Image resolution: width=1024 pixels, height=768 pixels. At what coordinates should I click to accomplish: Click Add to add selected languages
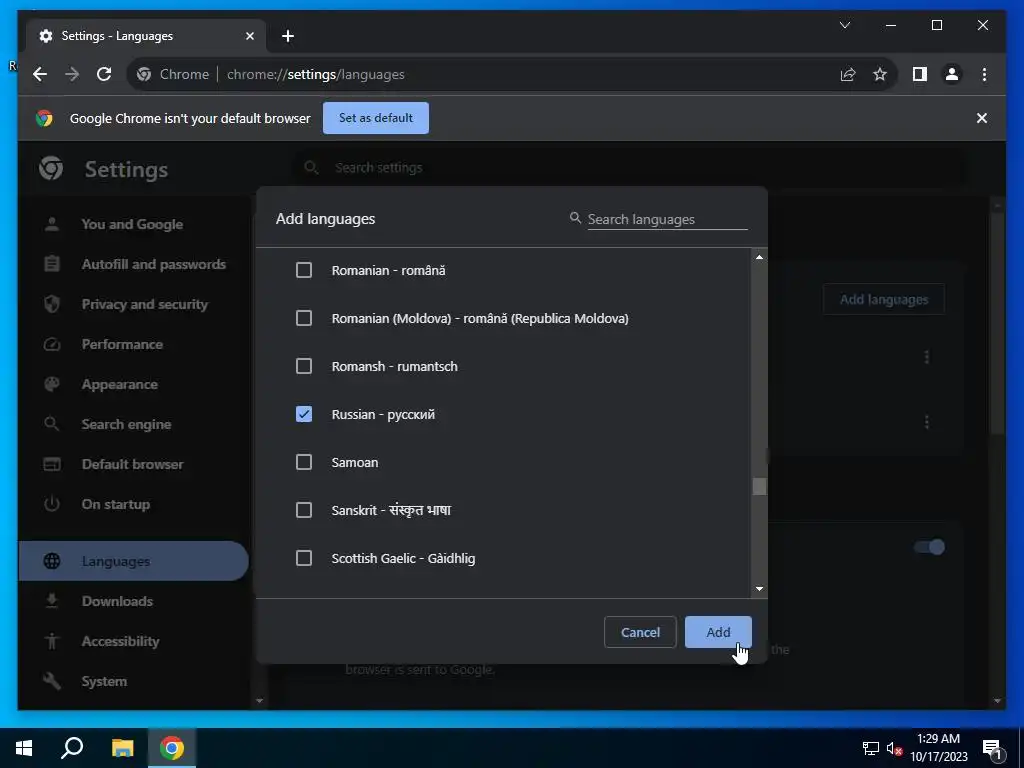[x=718, y=632]
